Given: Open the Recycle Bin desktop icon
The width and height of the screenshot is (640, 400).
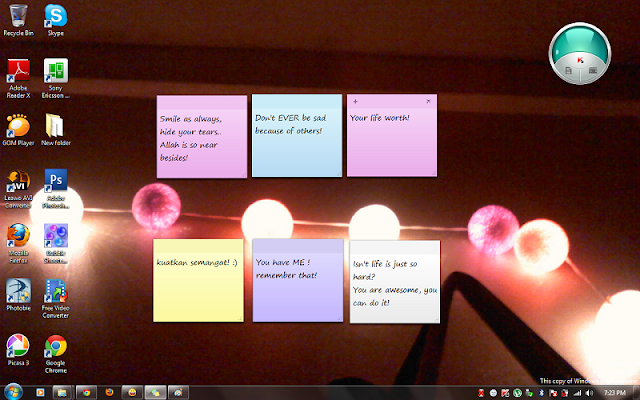Looking at the screenshot, I should point(18,20).
